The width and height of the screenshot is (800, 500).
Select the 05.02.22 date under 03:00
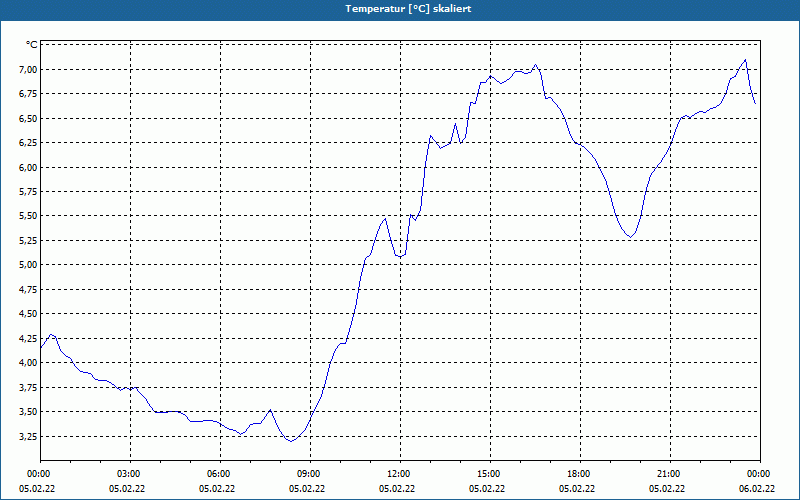coord(127,489)
